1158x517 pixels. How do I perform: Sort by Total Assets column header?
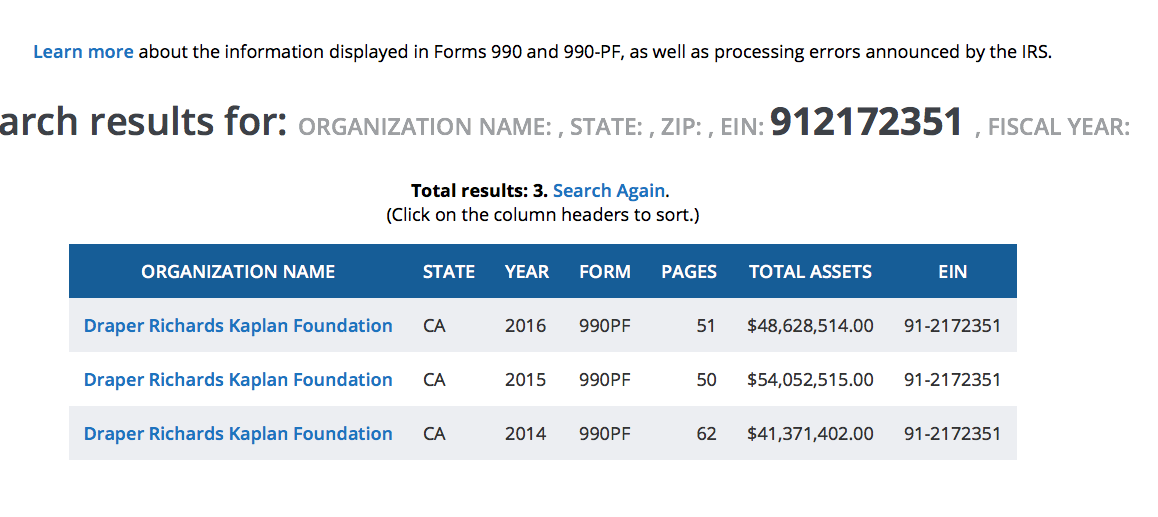(810, 272)
